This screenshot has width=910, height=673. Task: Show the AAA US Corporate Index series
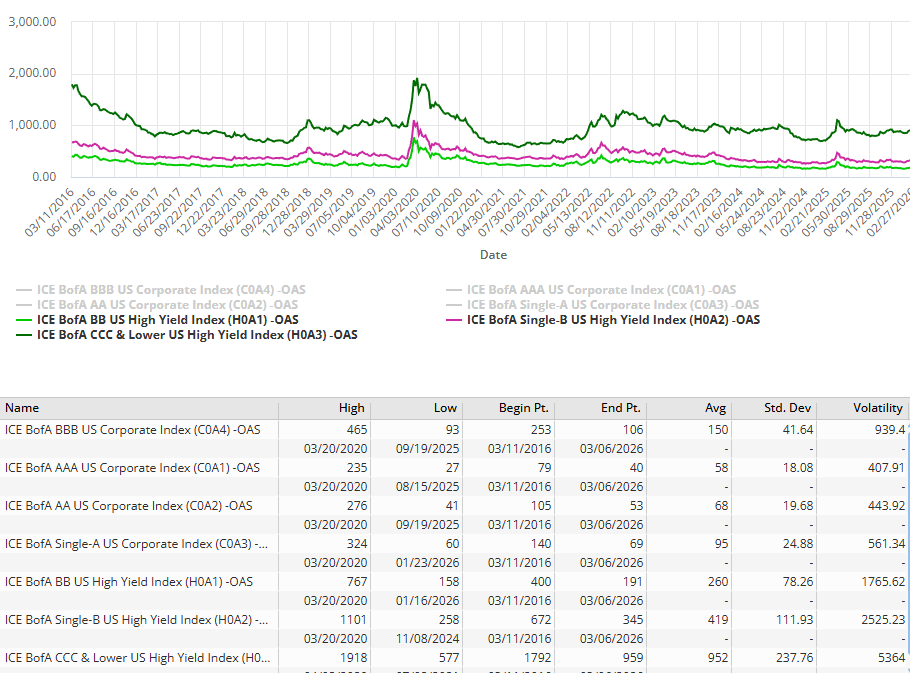pyautogui.click(x=598, y=289)
